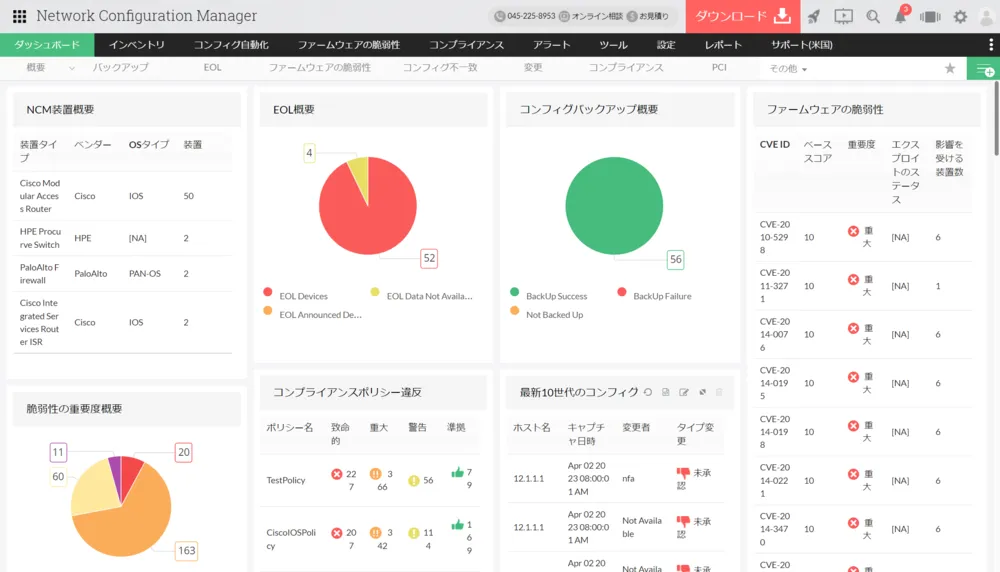Click the star favorite icon
1000x572 pixels.
tap(950, 68)
